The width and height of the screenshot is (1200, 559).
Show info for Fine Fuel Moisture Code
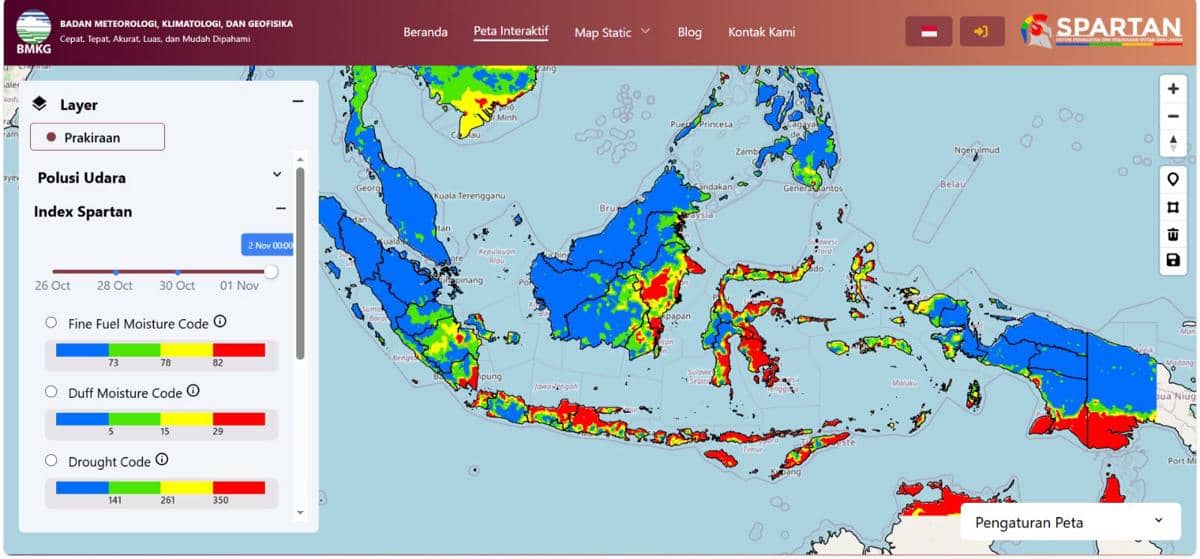pyautogui.click(x=220, y=322)
